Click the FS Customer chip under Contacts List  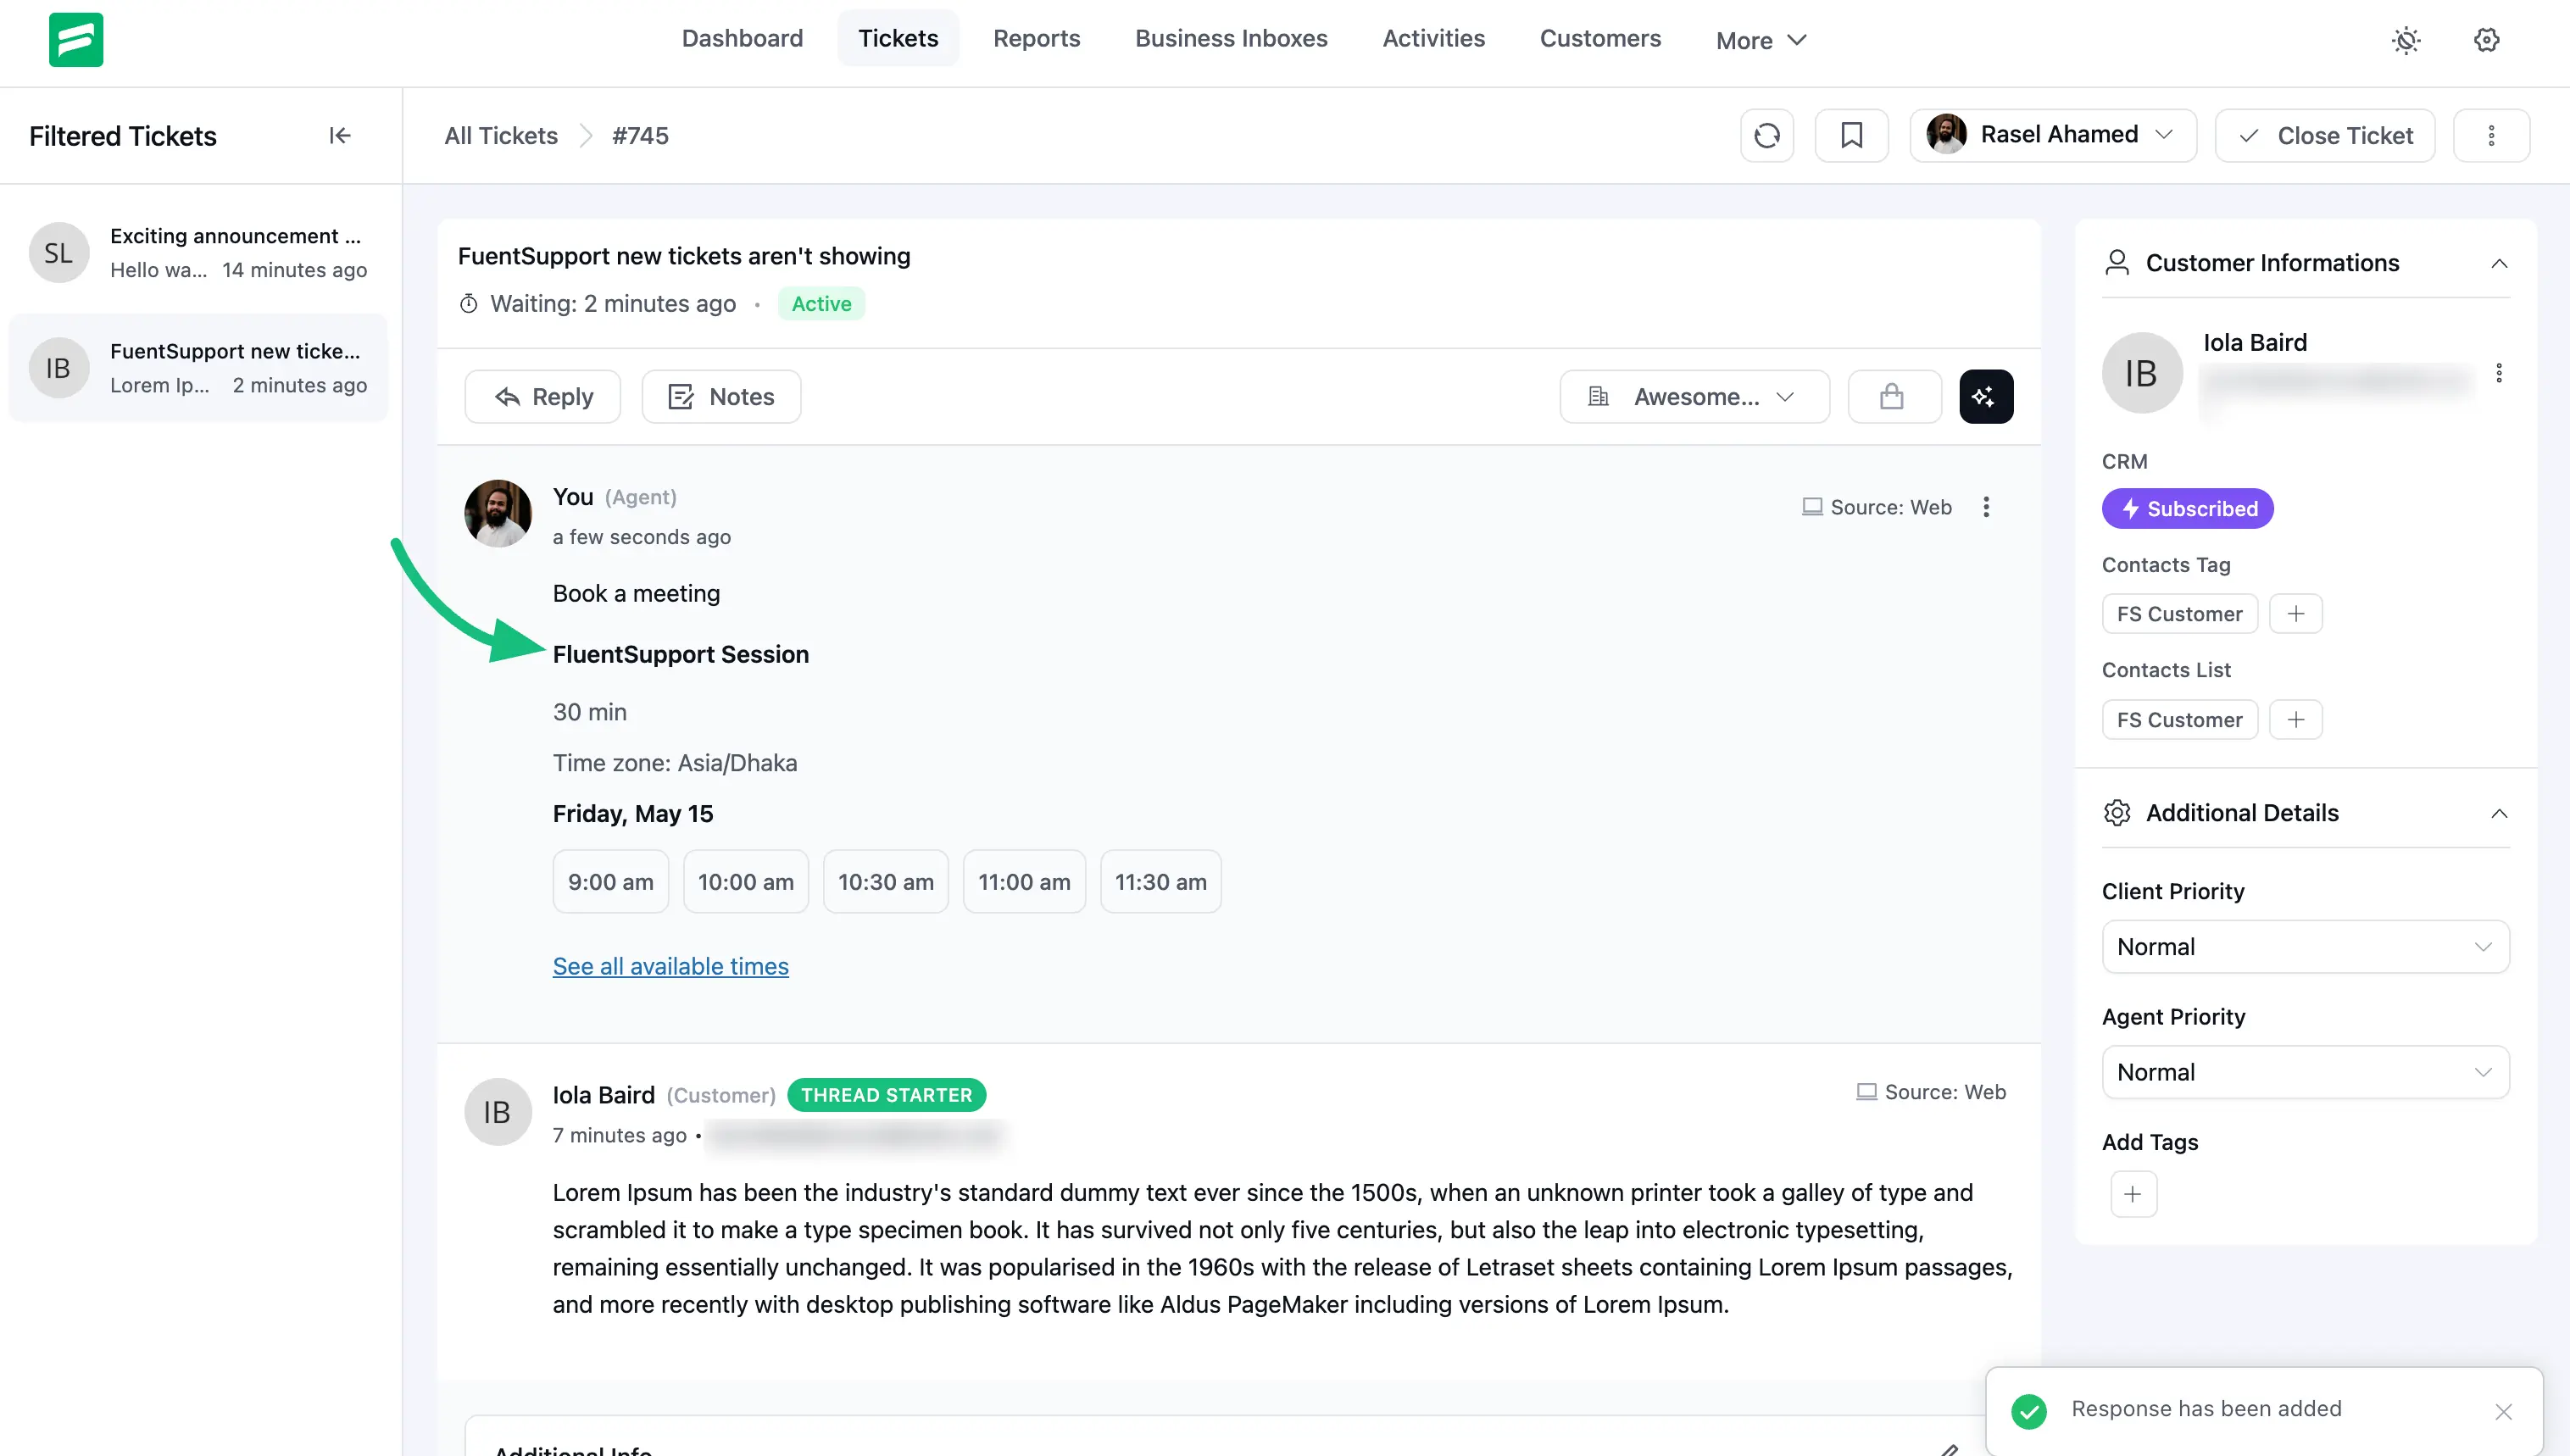click(2180, 720)
